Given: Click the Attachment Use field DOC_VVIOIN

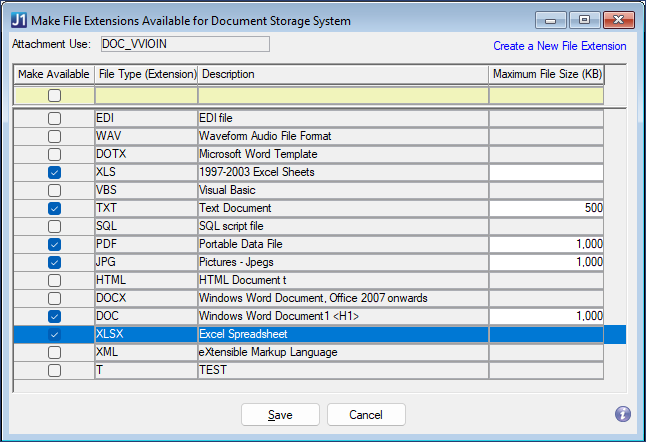Looking at the screenshot, I should tap(185, 44).
